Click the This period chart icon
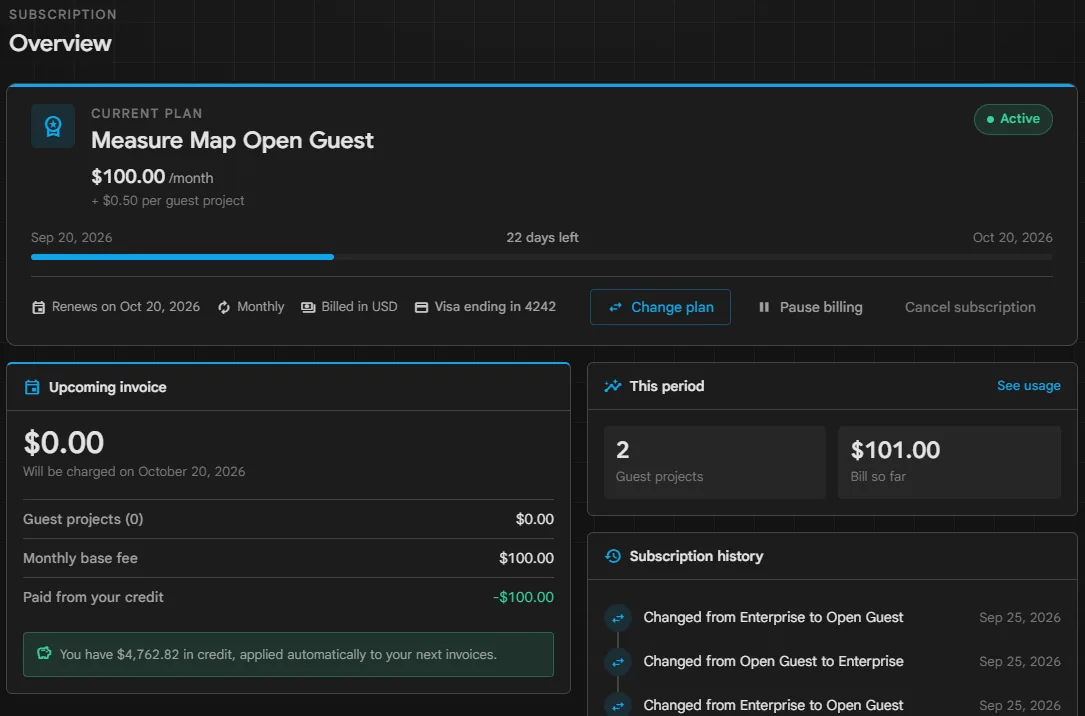This screenshot has height=716, width=1085. (x=612, y=386)
